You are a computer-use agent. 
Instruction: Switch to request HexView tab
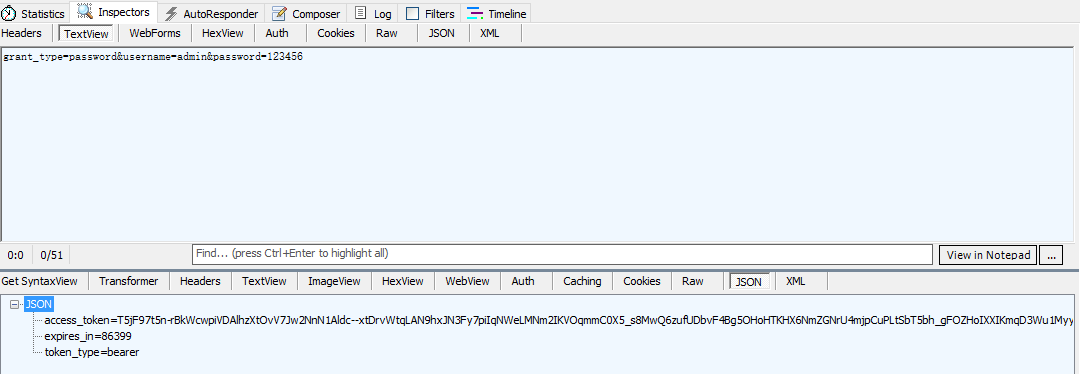[x=222, y=33]
